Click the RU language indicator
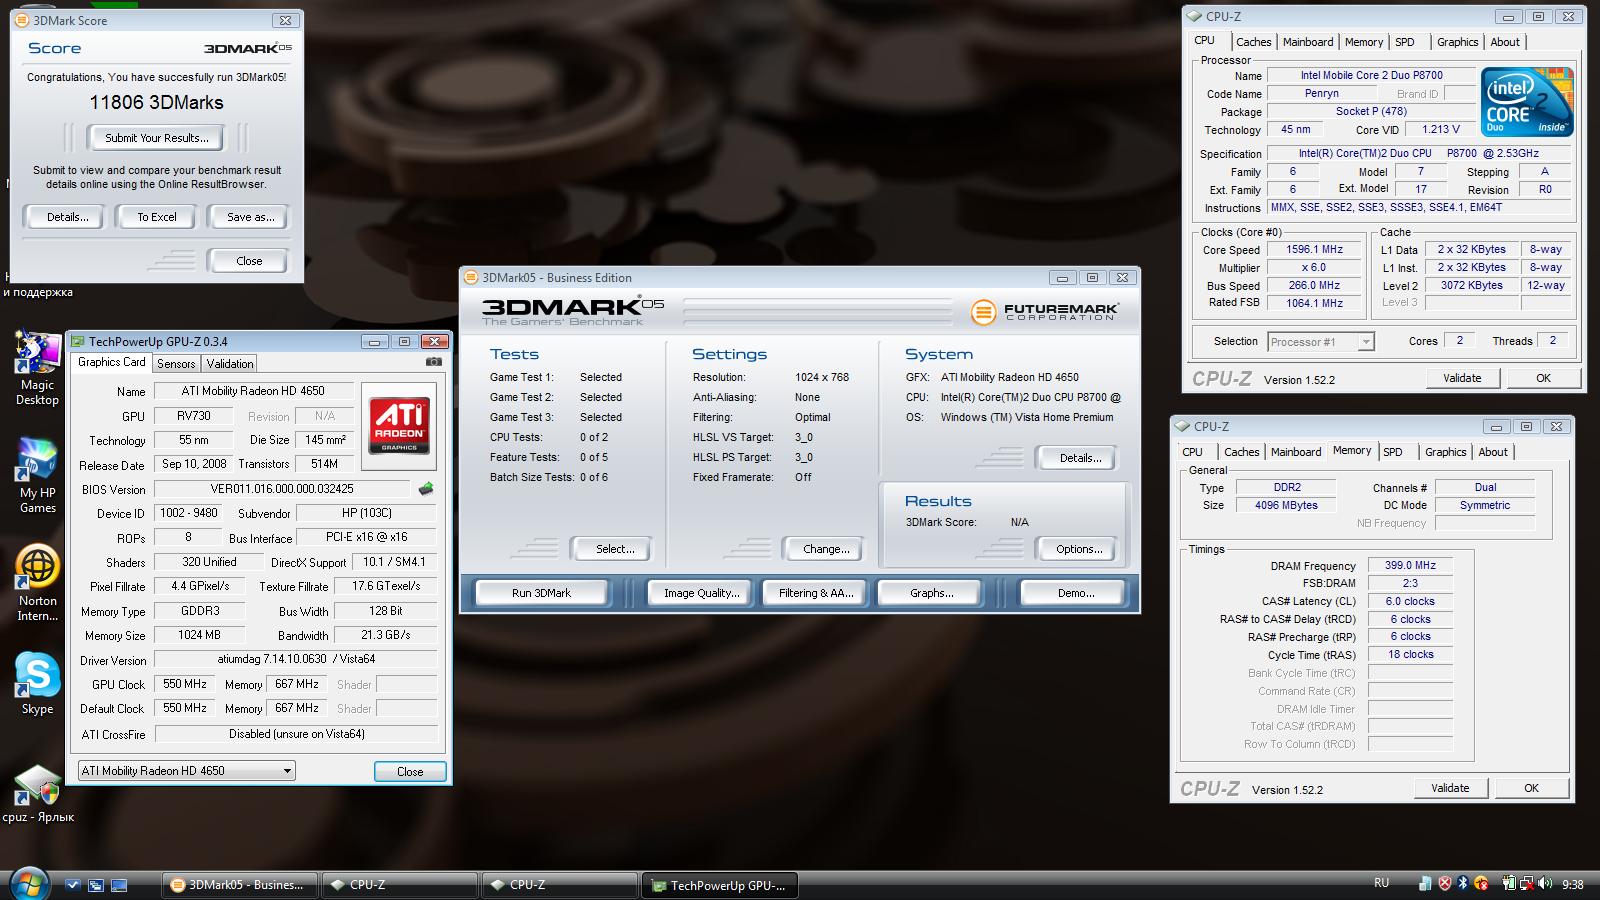Image resolution: width=1600 pixels, height=900 pixels. click(1381, 883)
